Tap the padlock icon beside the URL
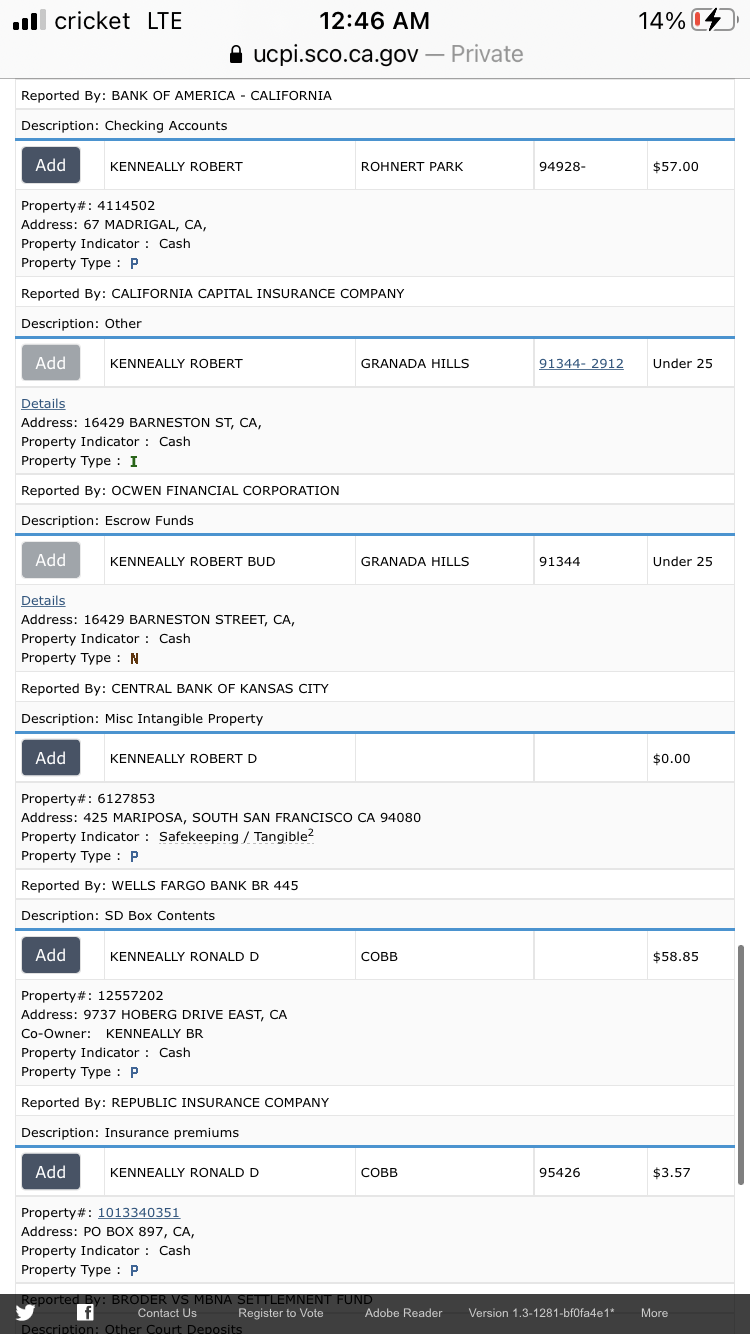Image resolution: width=750 pixels, height=1334 pixels. 236,54
